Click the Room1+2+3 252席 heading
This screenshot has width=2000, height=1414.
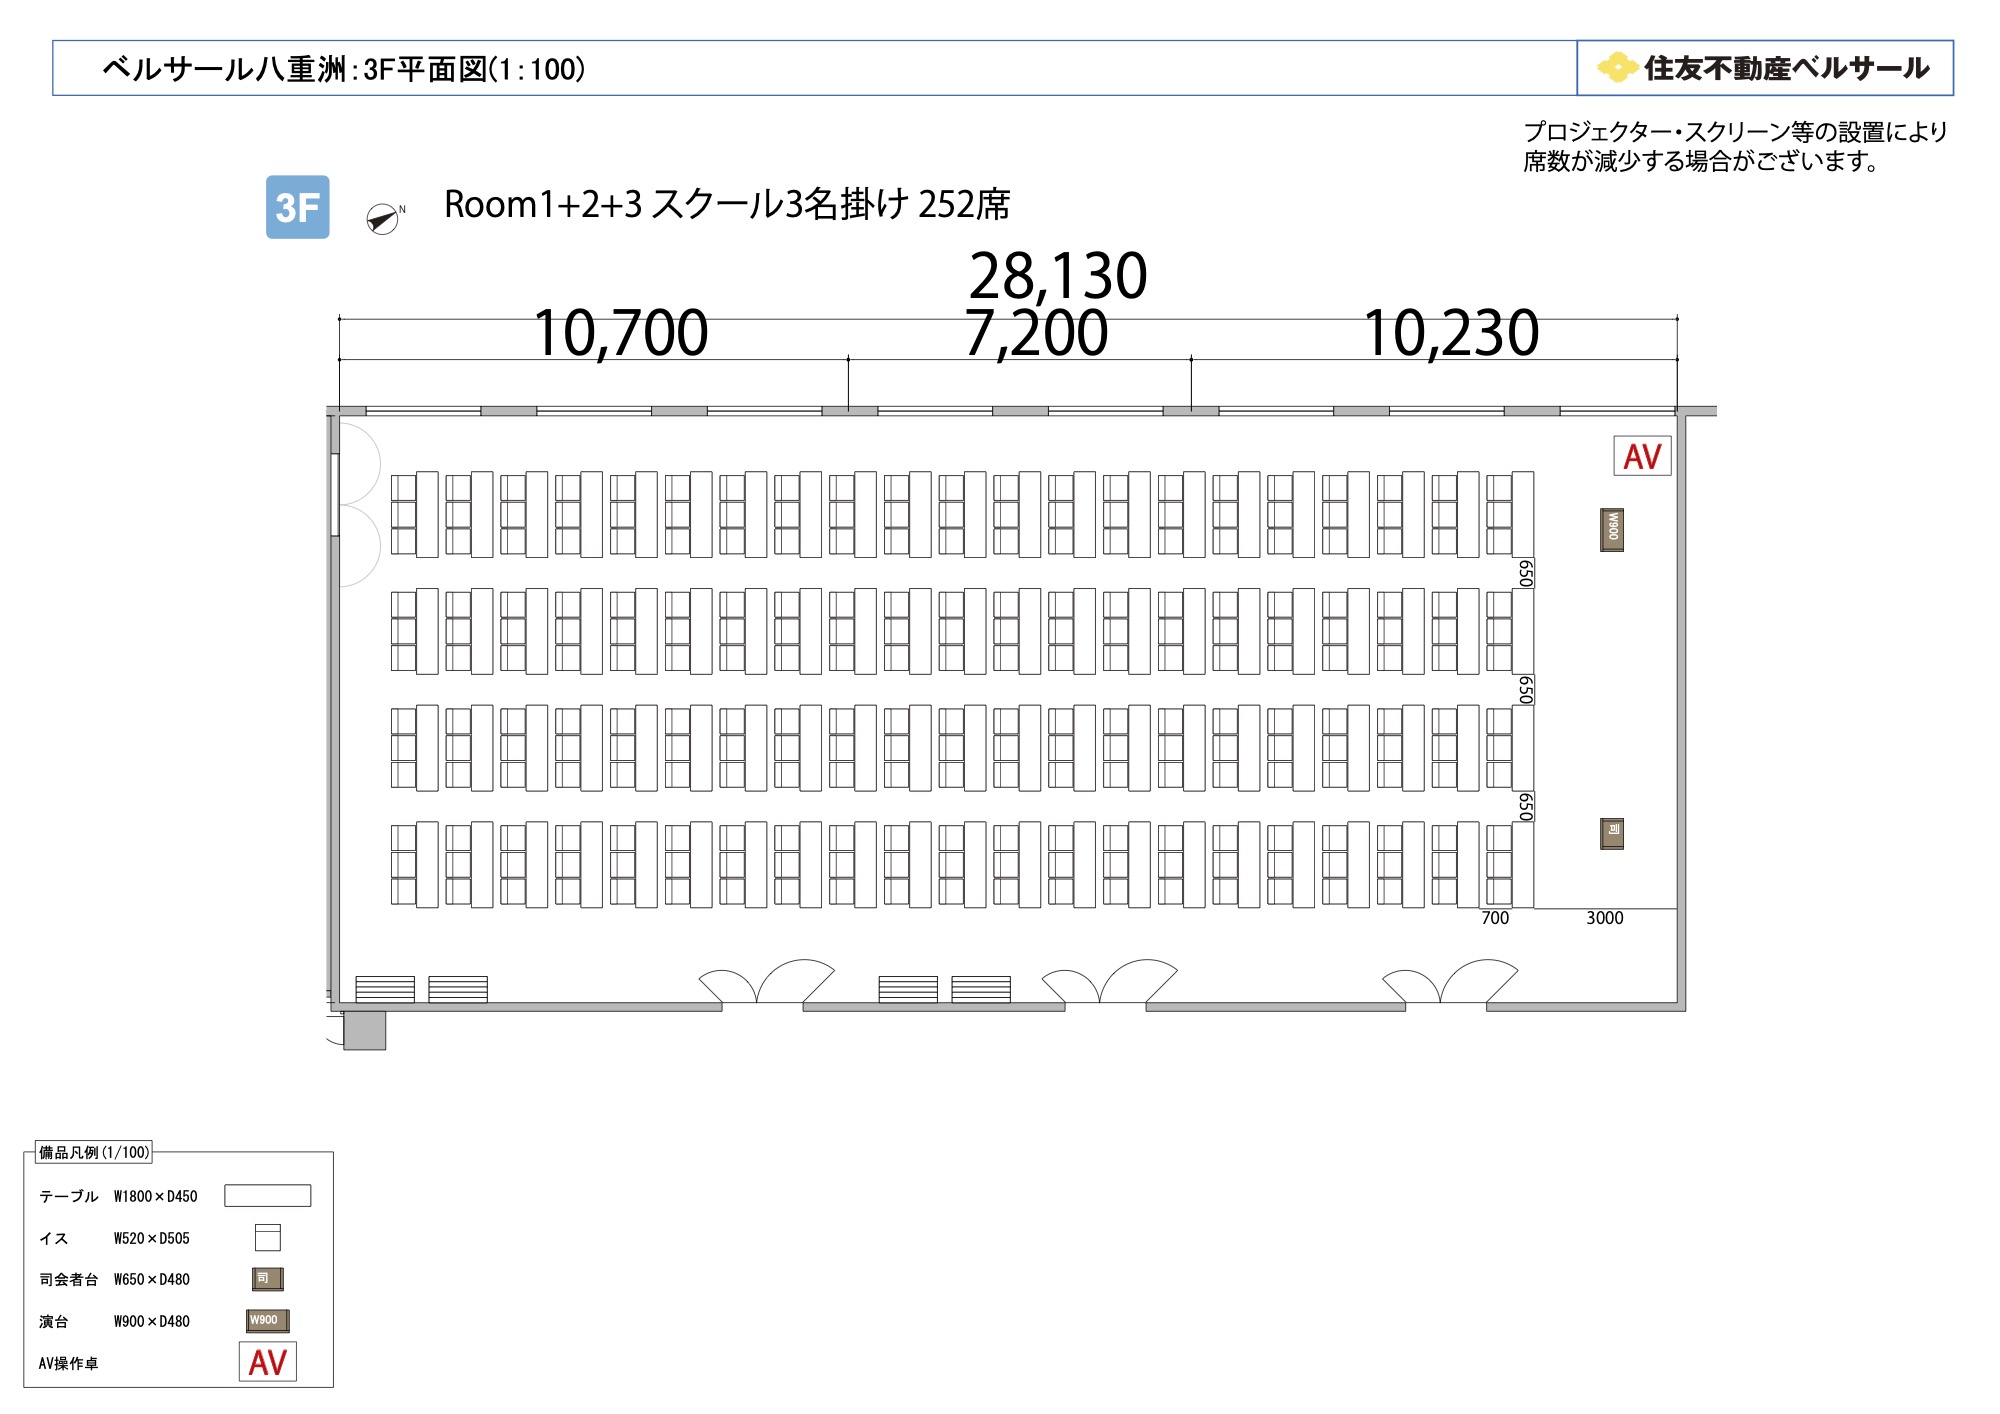click(x=727, y=204)
